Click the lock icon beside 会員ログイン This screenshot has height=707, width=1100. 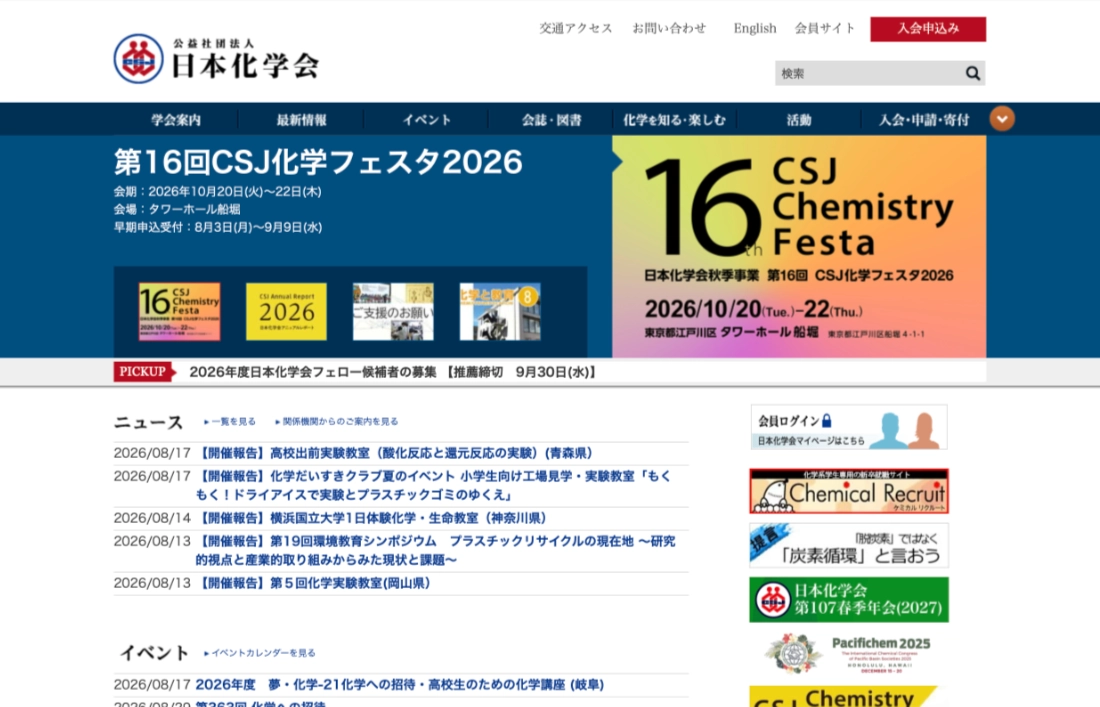(827, 421)
